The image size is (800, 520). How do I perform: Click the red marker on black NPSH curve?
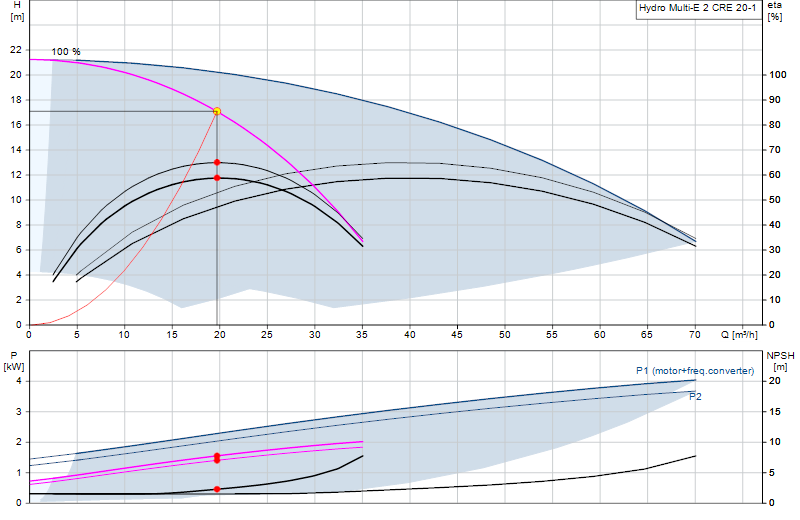point(217,489)
